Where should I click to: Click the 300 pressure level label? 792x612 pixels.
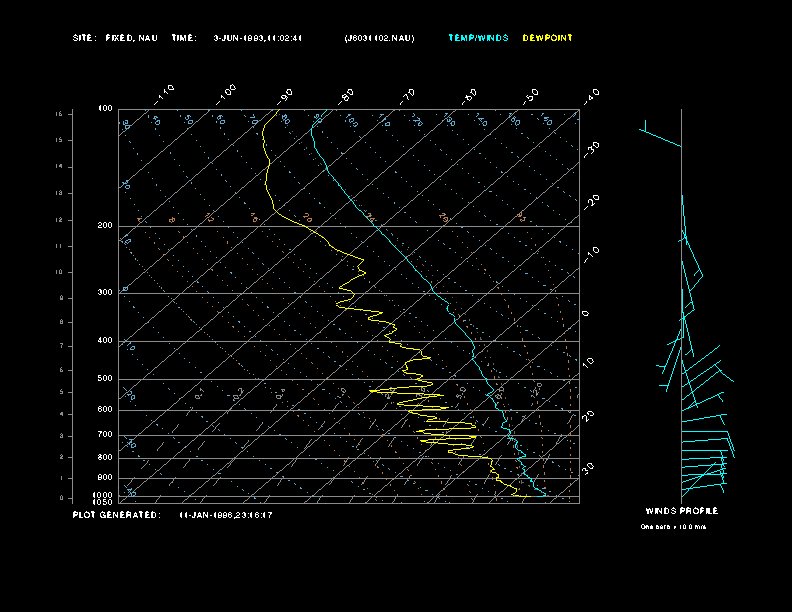(104, 293)
